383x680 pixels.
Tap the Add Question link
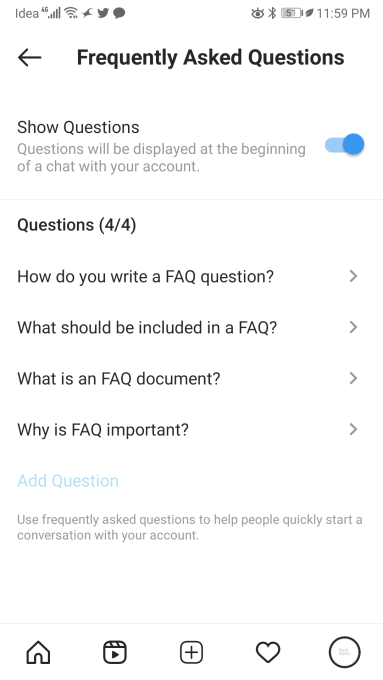68,481
